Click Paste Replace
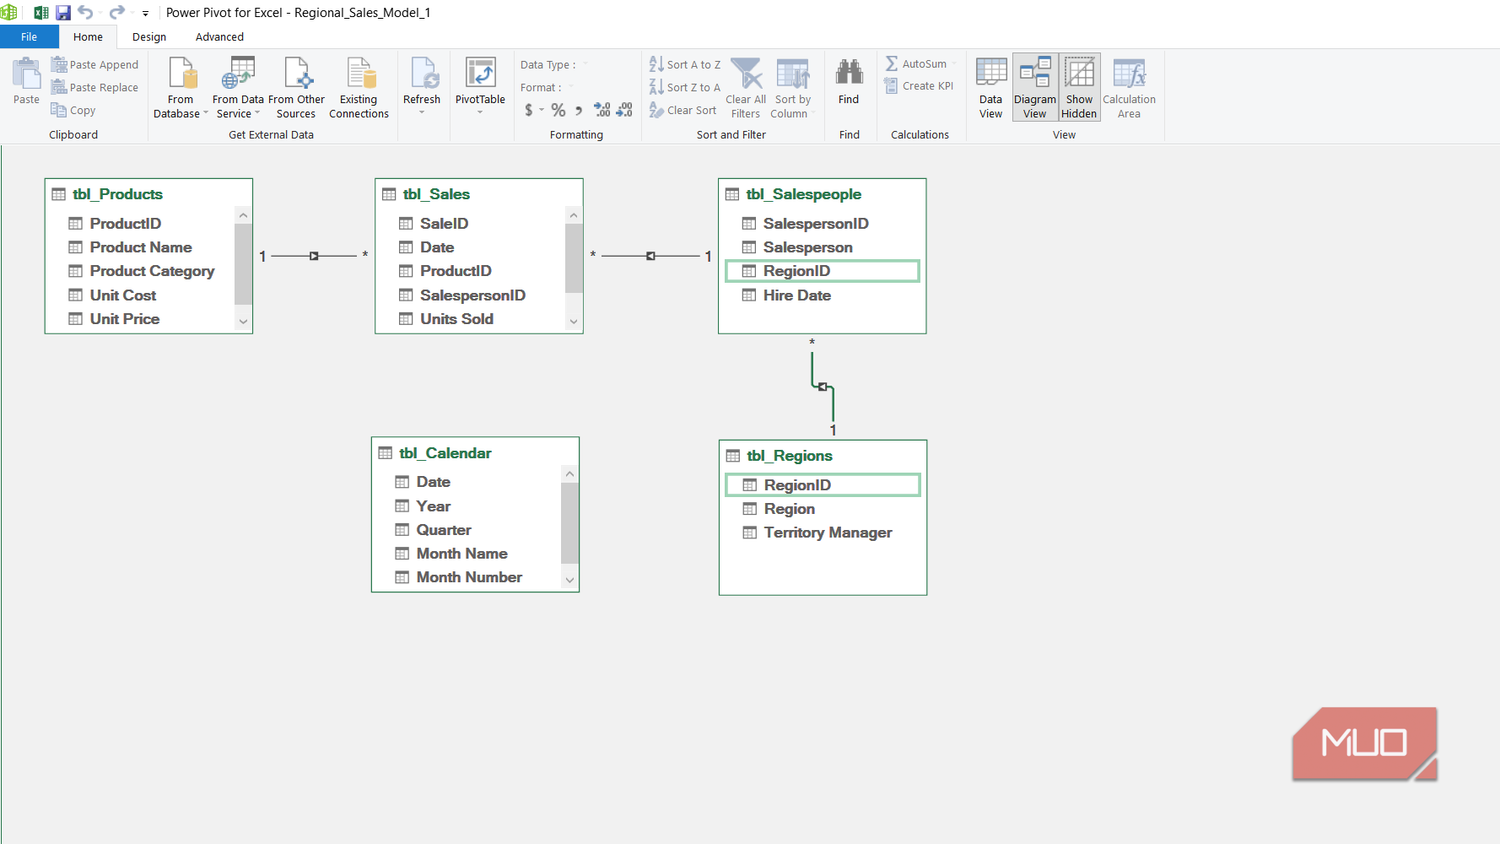Viewport: 1500px width, 844px height. click(95, 87)
